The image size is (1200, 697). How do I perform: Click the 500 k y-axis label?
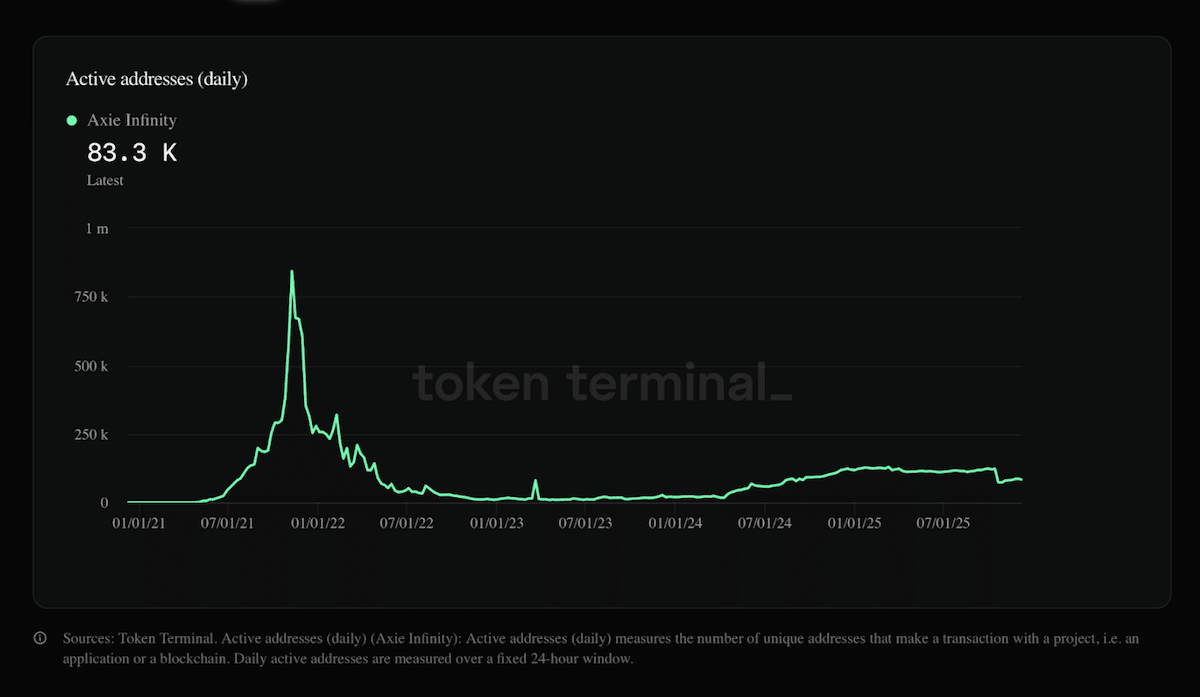(x=92, y=367)
